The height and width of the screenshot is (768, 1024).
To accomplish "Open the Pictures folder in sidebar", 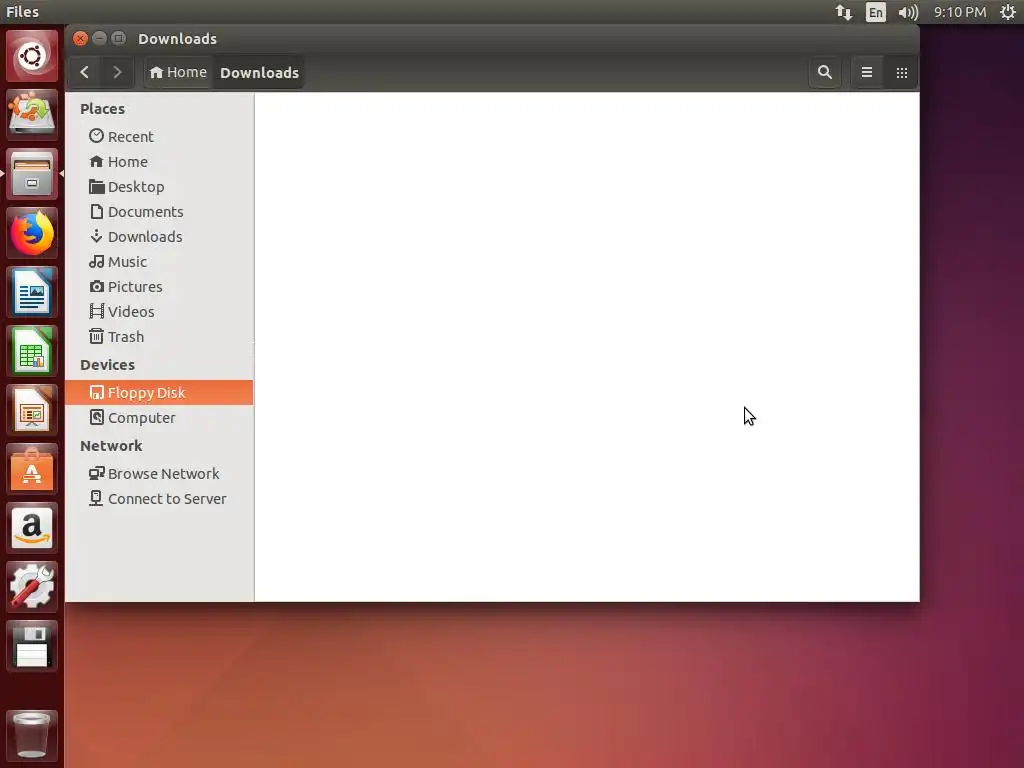I will tap(159, 287).
